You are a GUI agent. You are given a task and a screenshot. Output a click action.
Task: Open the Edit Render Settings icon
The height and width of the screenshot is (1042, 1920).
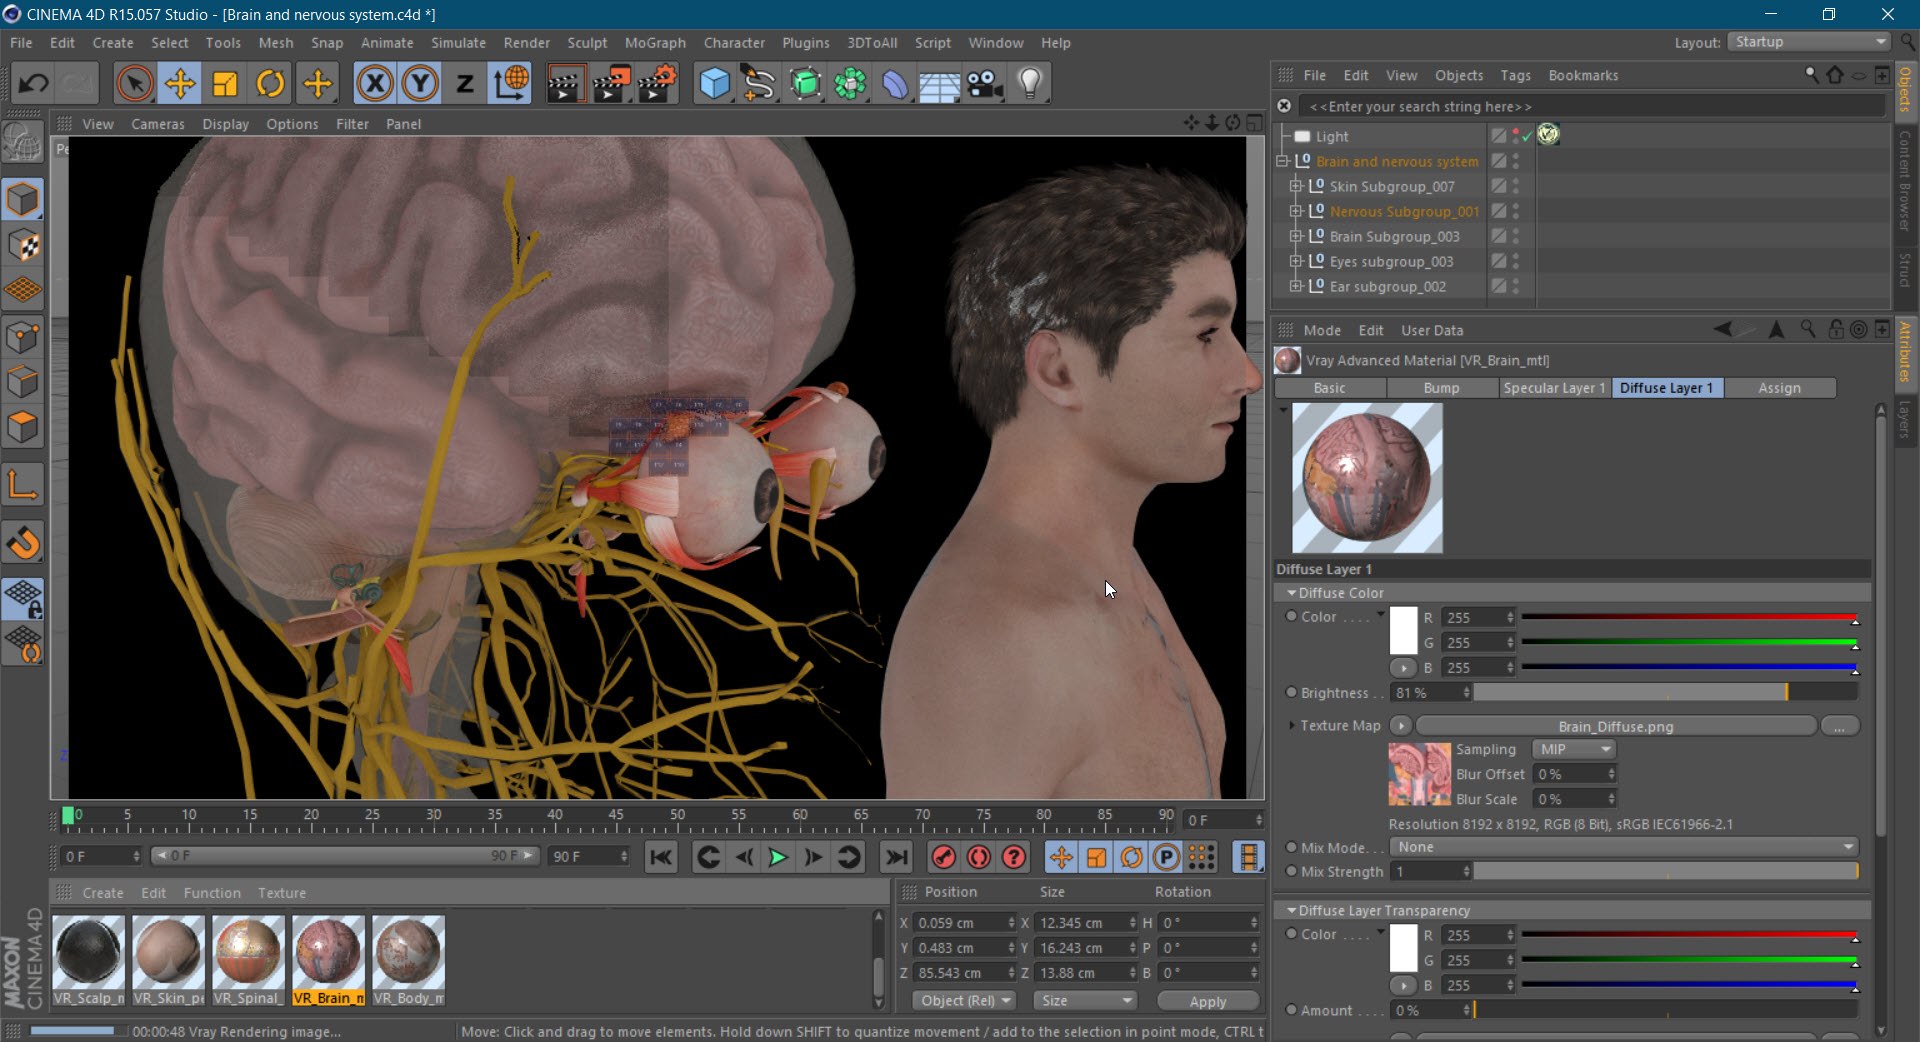(657, 84)
